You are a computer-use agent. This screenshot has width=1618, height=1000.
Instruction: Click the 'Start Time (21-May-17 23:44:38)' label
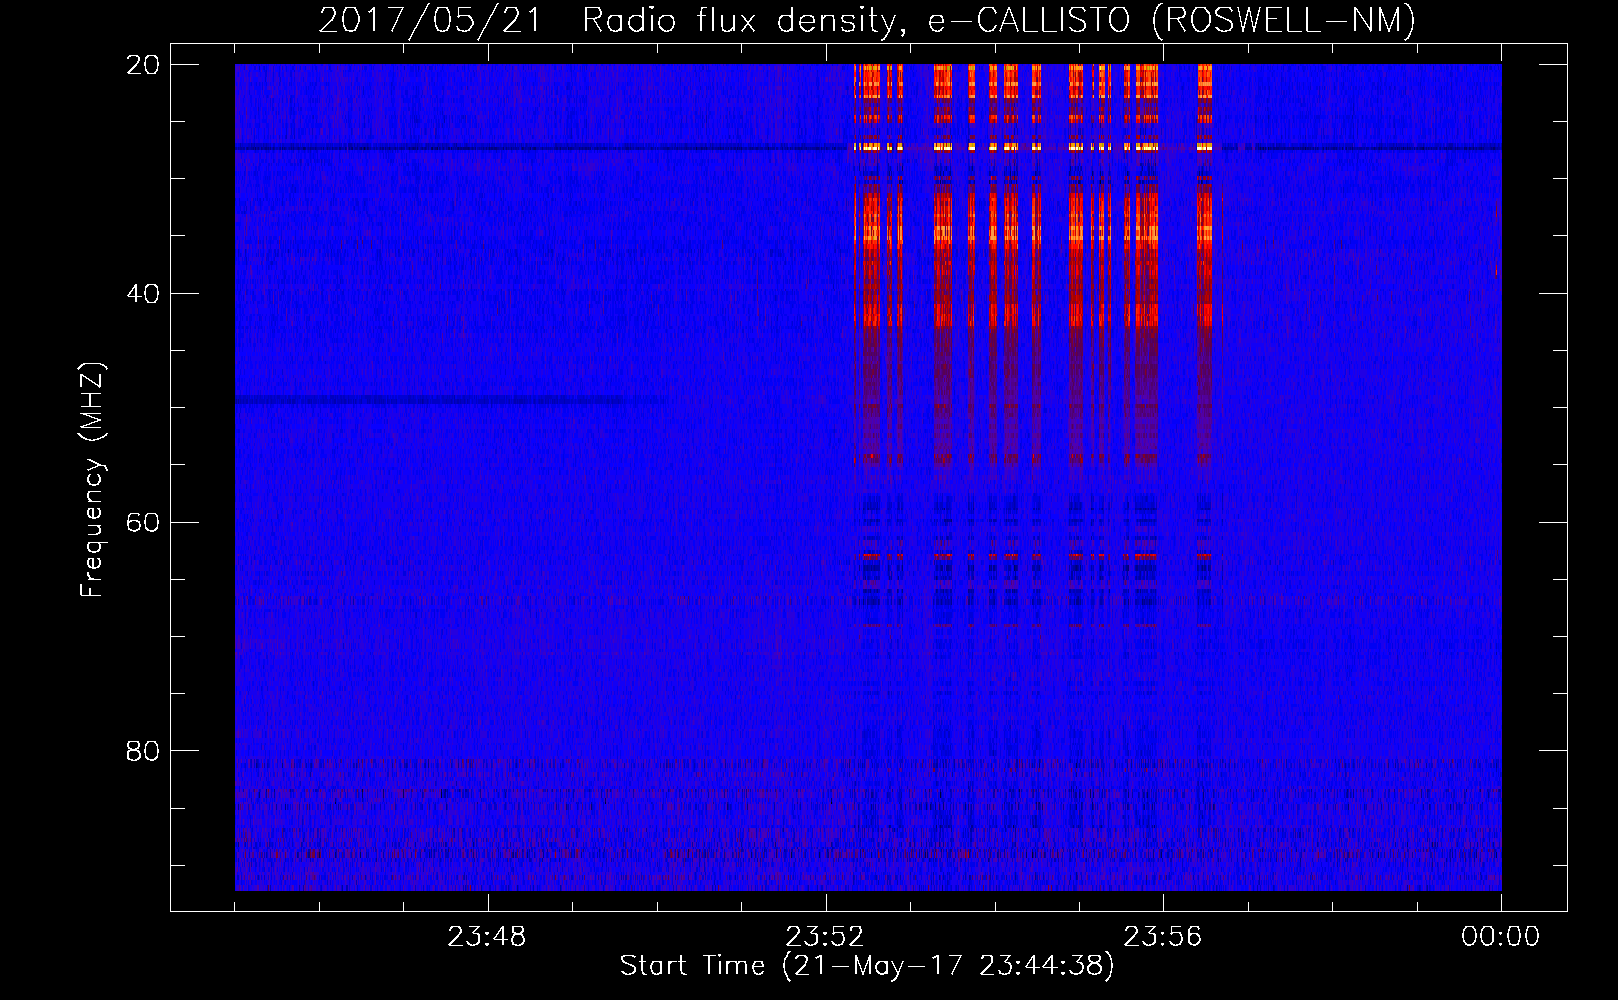tap(867, 966)
